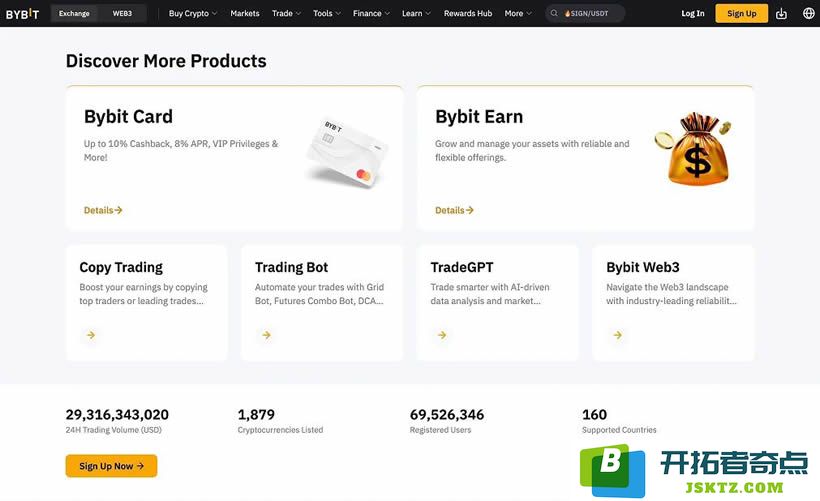Image resolution: width=820 pixels, height=501 pixels.
Task: Expand the Finance dropdown menu
Action: [x=371, y=14]
